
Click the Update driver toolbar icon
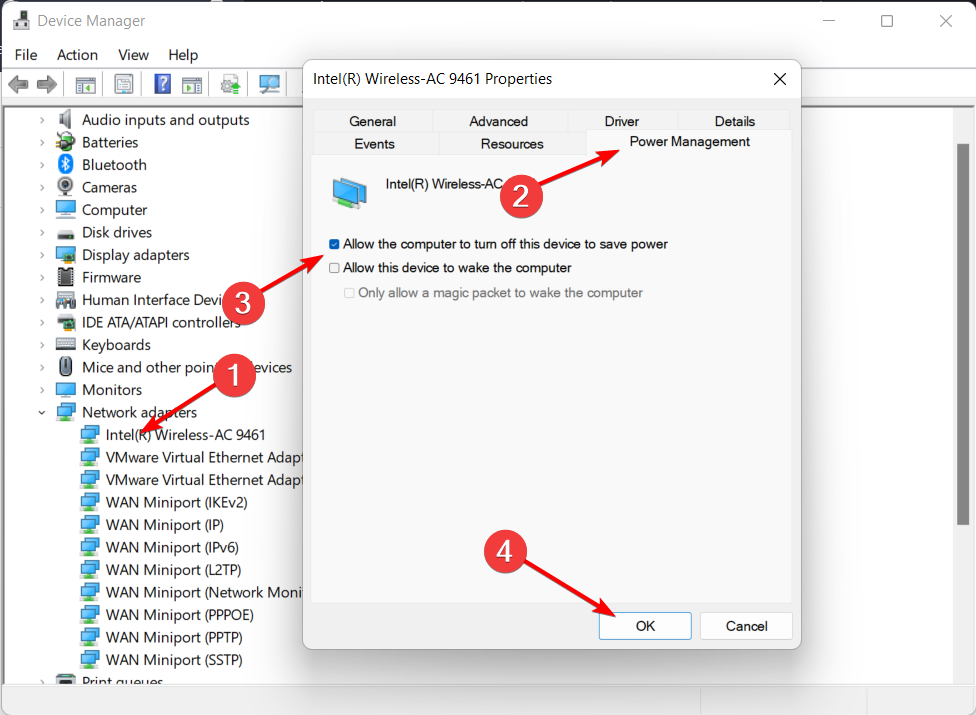point(230,85)
